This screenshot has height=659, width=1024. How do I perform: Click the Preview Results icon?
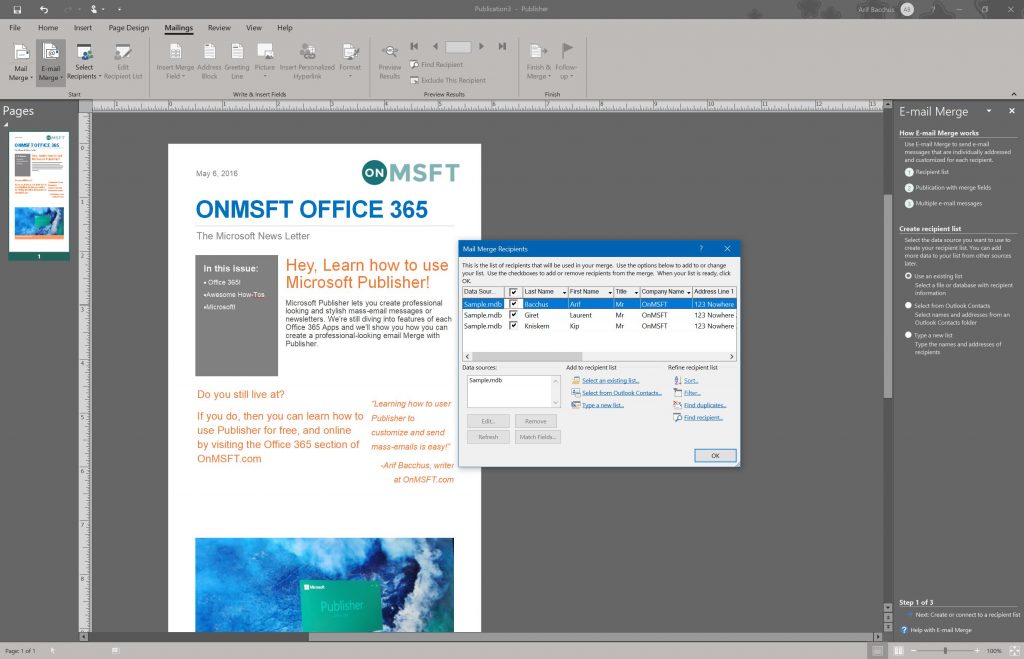pyautogui.click(x=389, y=50)
